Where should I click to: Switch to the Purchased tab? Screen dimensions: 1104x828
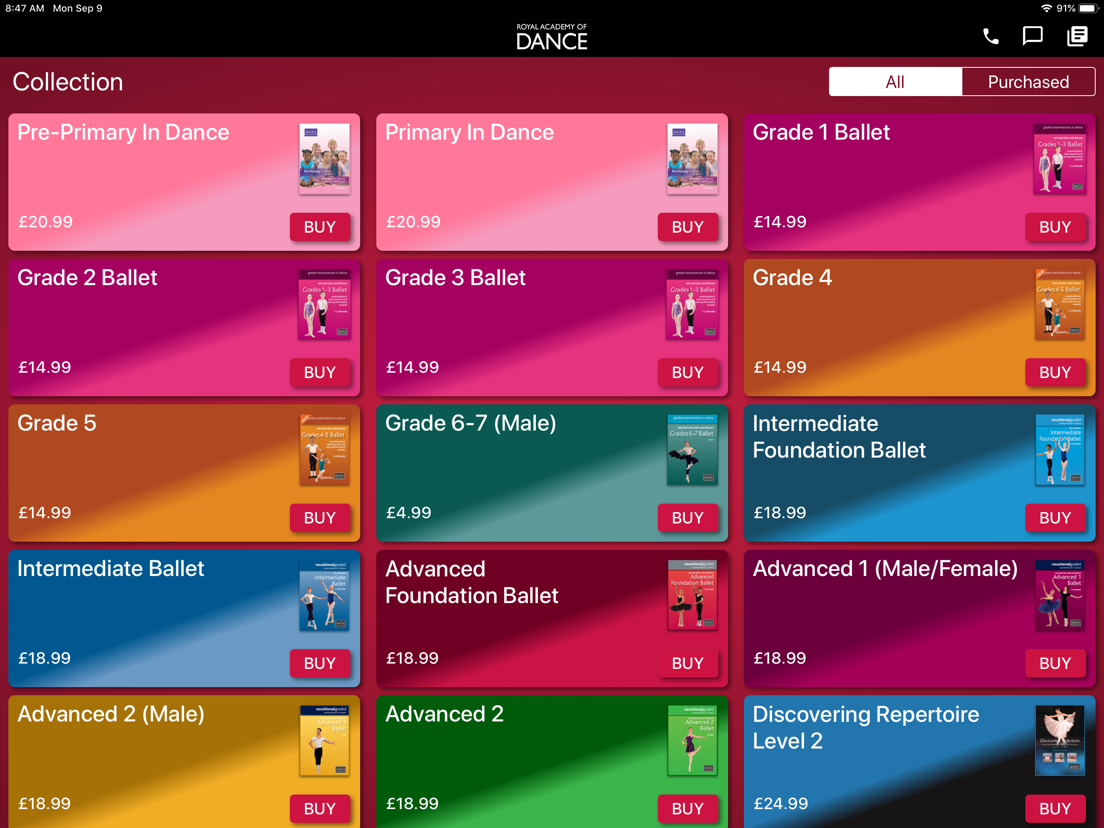1028,82
